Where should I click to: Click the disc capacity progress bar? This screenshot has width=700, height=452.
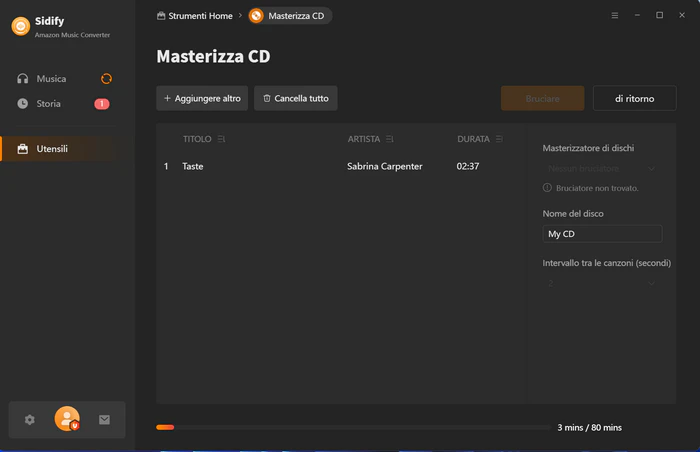click(x=353, y=427)
